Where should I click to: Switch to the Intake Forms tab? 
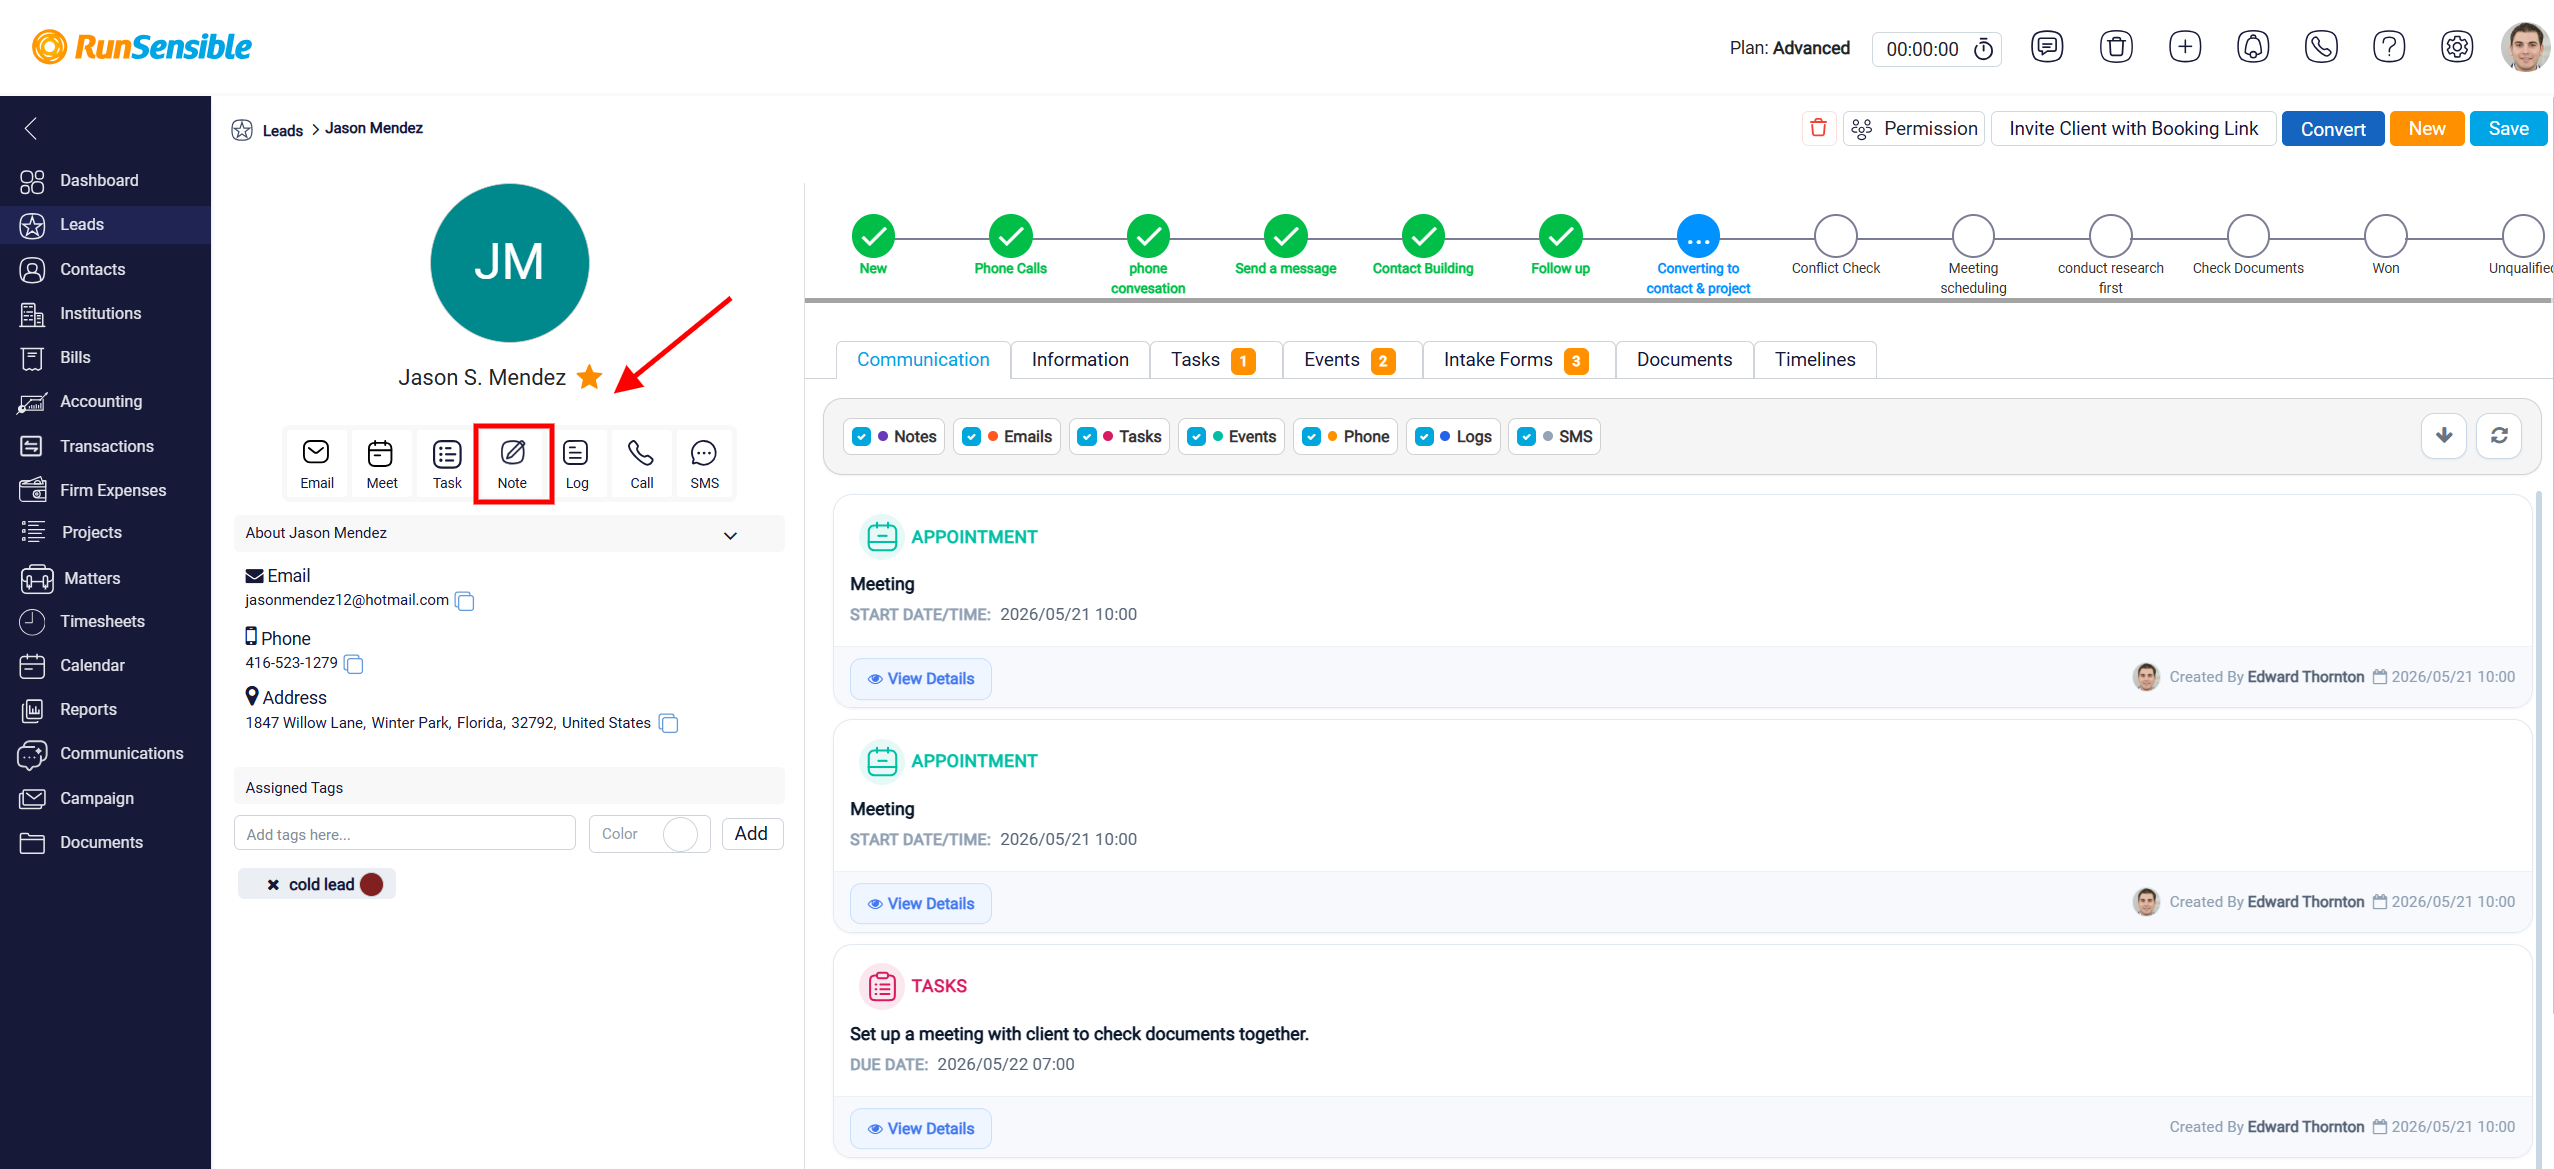(x=1516, y=360)
